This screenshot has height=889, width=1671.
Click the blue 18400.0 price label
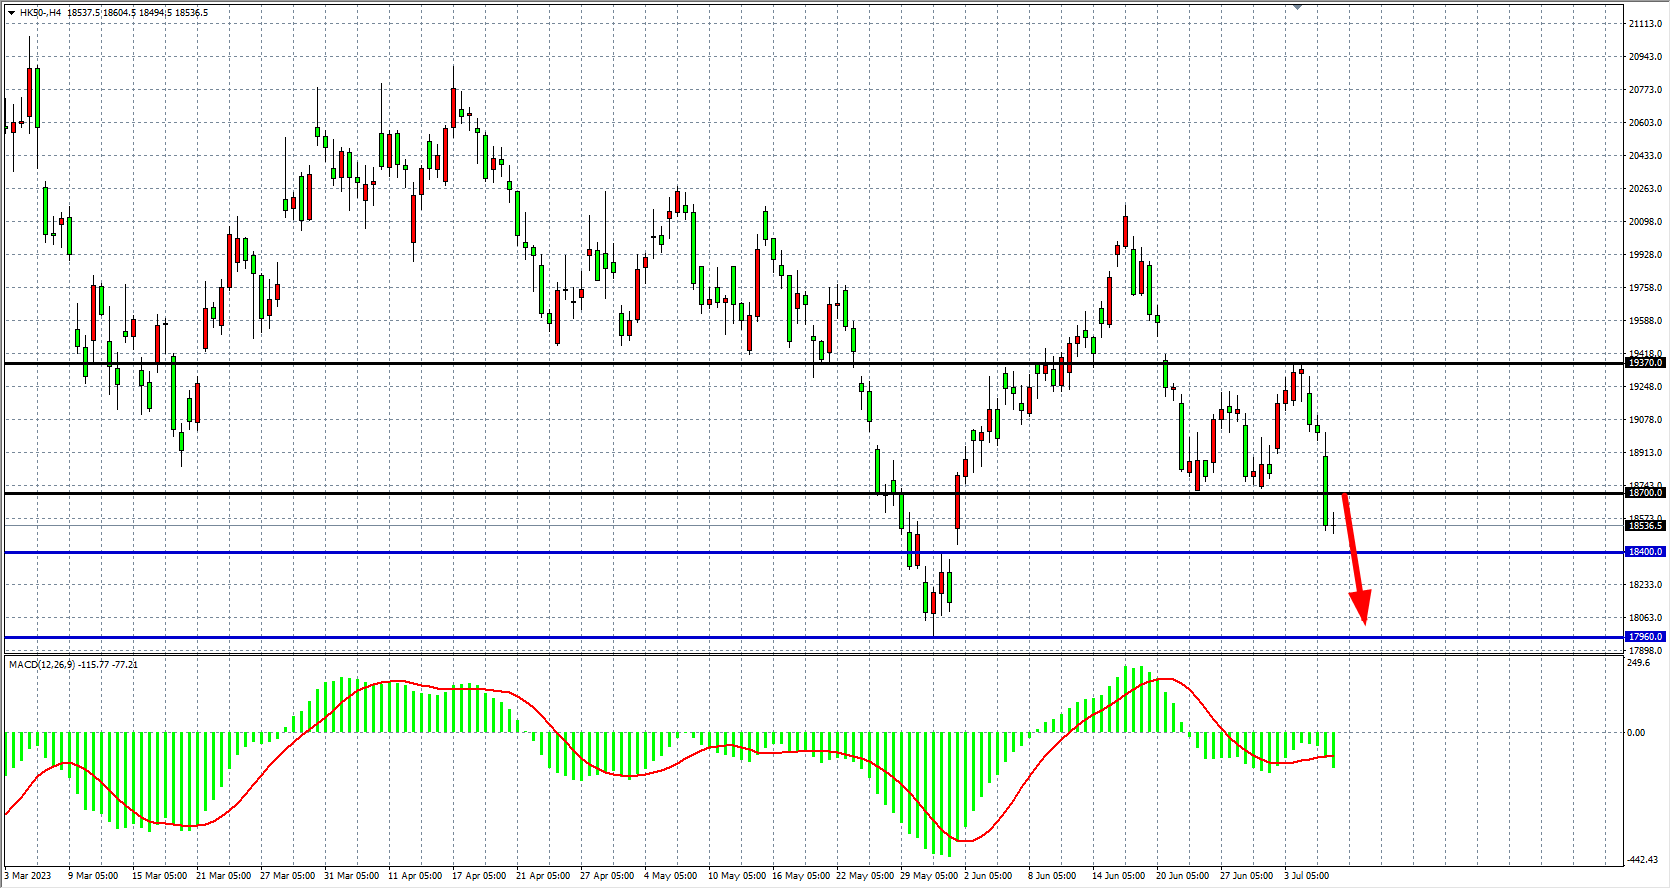point(1645,552)
